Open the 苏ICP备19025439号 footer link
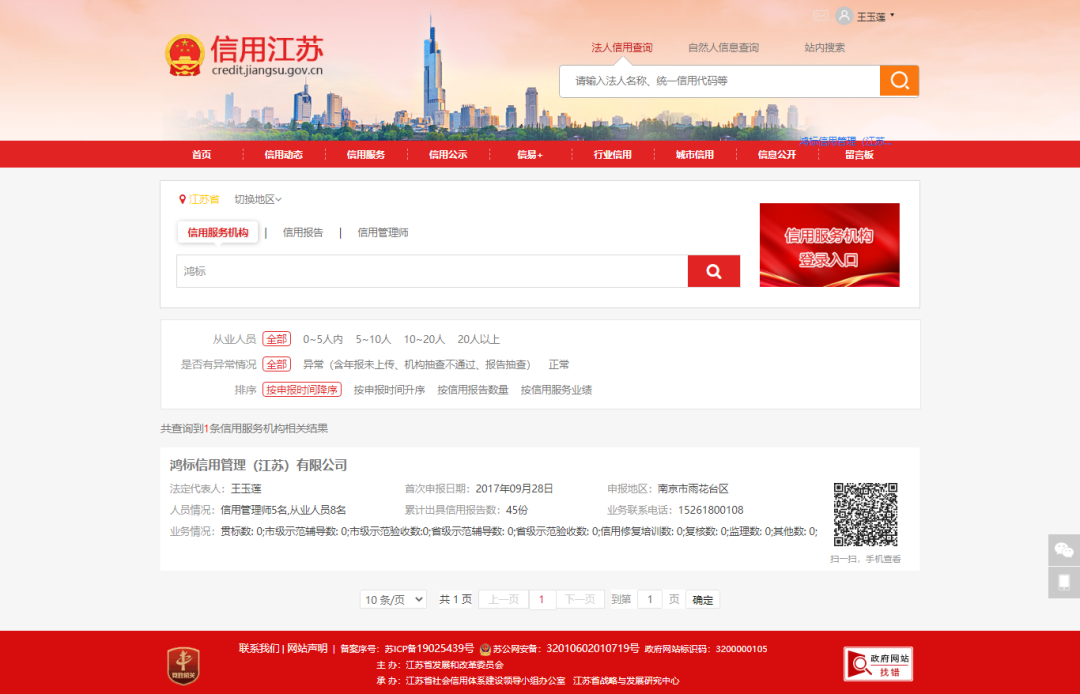 tap(429, 649)
